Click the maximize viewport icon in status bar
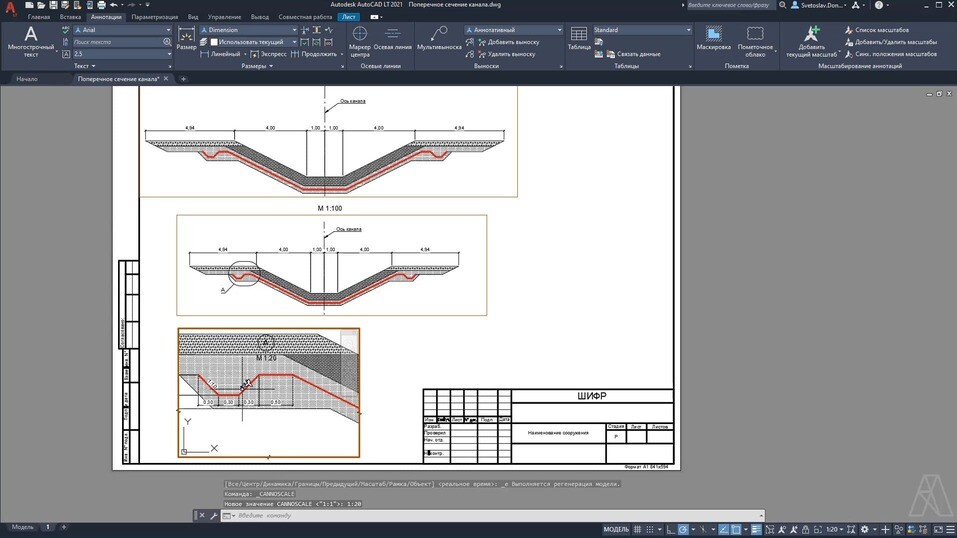This screenshot has width=957, height=538. 818,529
